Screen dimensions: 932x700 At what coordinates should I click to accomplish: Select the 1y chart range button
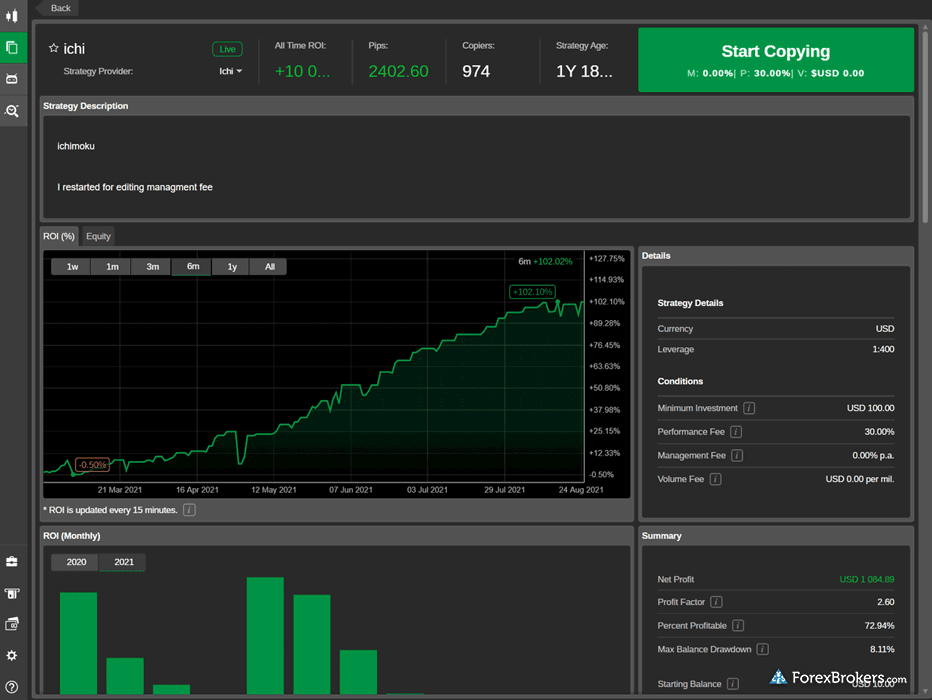(x=232, y=267)
